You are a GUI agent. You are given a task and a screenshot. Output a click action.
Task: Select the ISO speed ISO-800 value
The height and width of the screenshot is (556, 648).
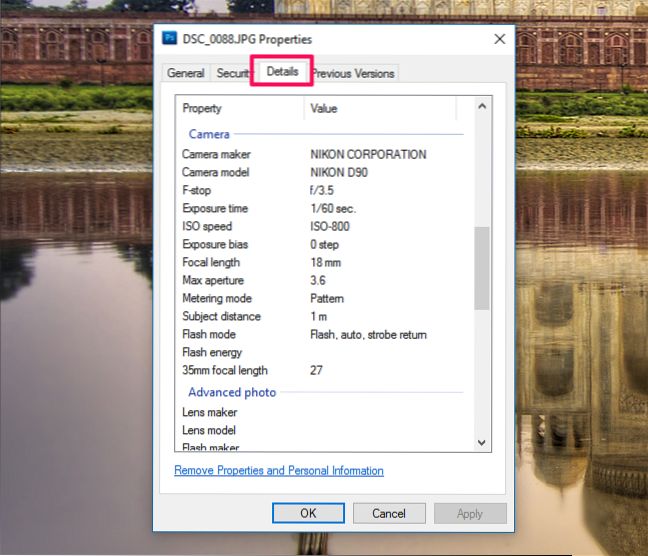click(x=330, y=226)
